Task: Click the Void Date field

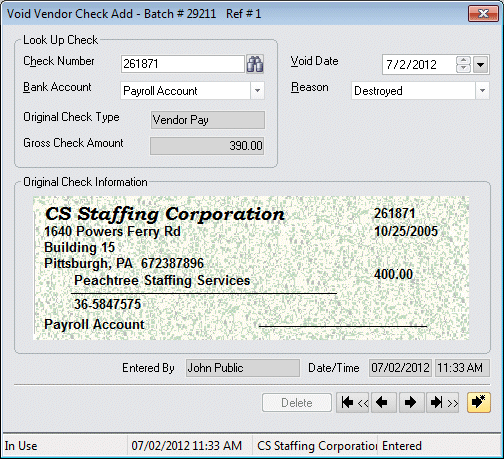Action: [419, 64]
